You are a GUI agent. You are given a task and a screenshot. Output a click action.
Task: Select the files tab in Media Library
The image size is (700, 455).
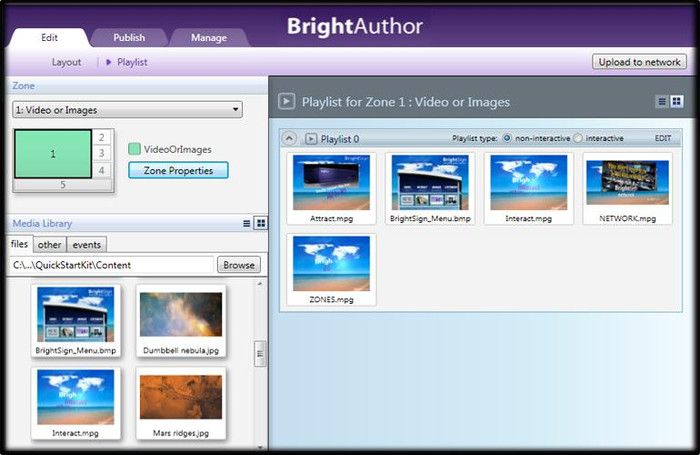pyautogui.click(x=19, y=244)
